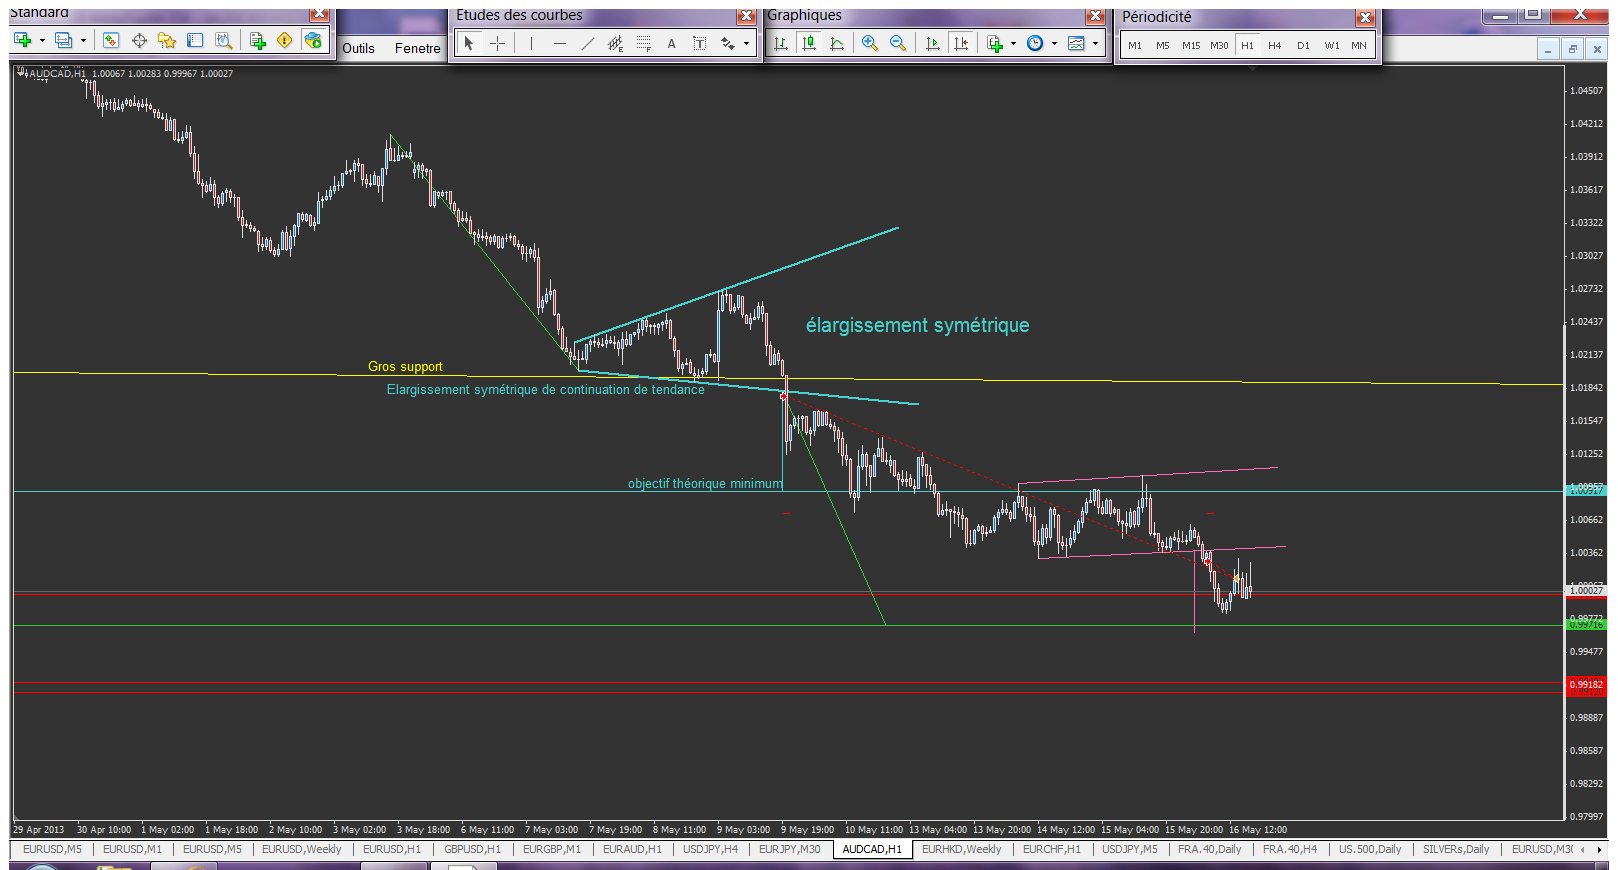1618x870 pixels.
Task: Switch timeframe to H4
Action: click(1274, 45)
